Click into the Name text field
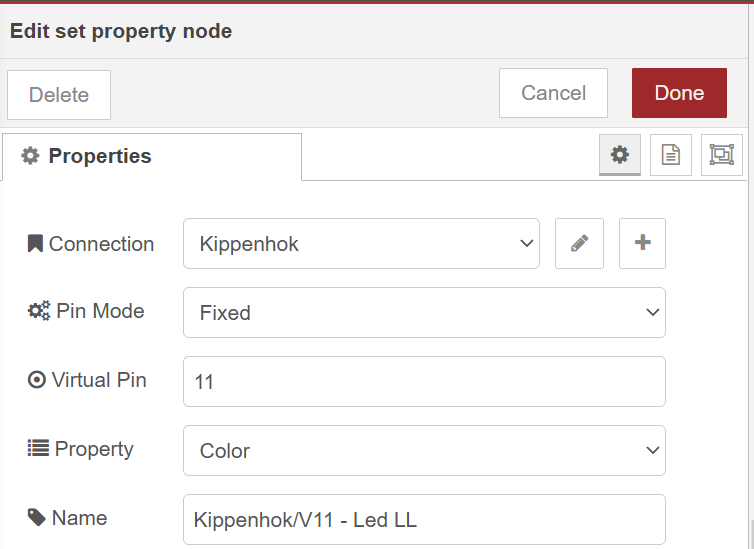This screenshot has width=754, height=549. [x=424, y=520]
